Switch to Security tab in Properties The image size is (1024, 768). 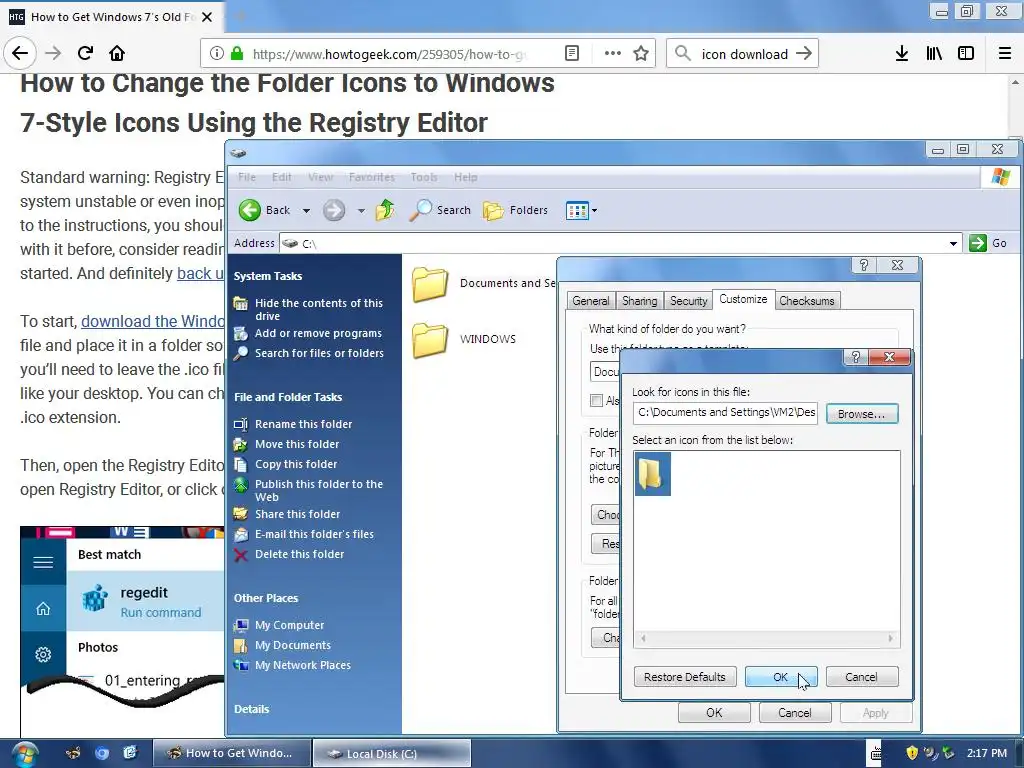pyautogui.click(x=688, y=301)
